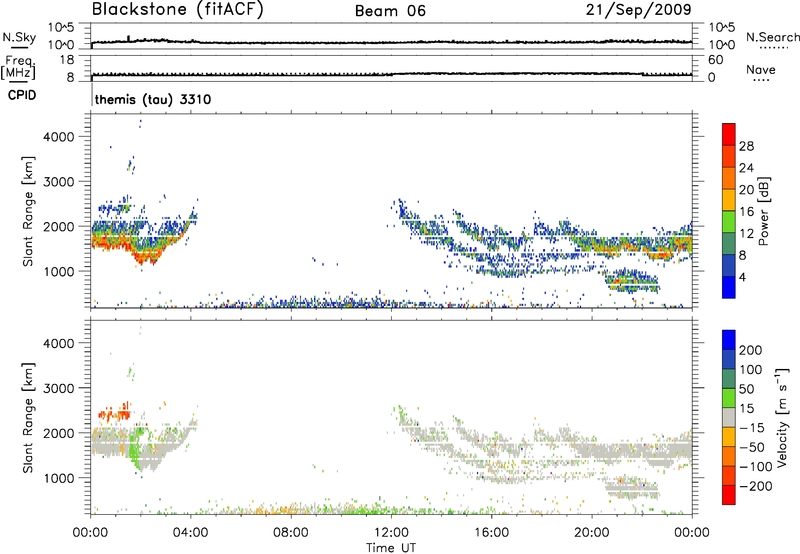
Task: Click the power echo patch near 800 km at 21:00
Action: pos(632,281)
